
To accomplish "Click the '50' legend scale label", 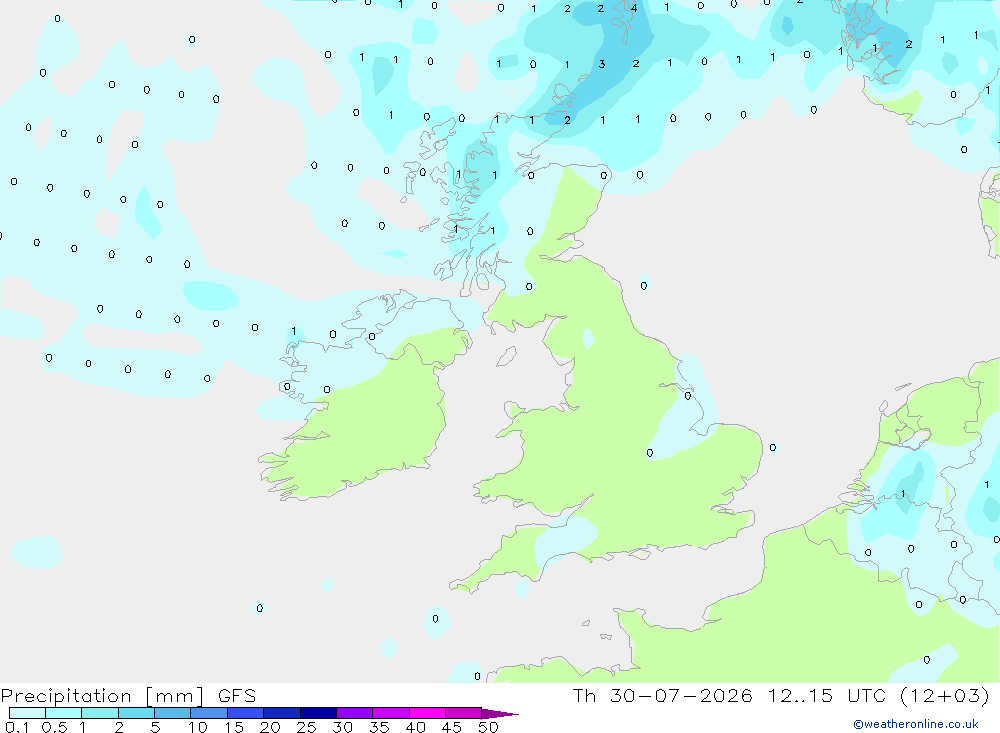I will tap(488, 727).
